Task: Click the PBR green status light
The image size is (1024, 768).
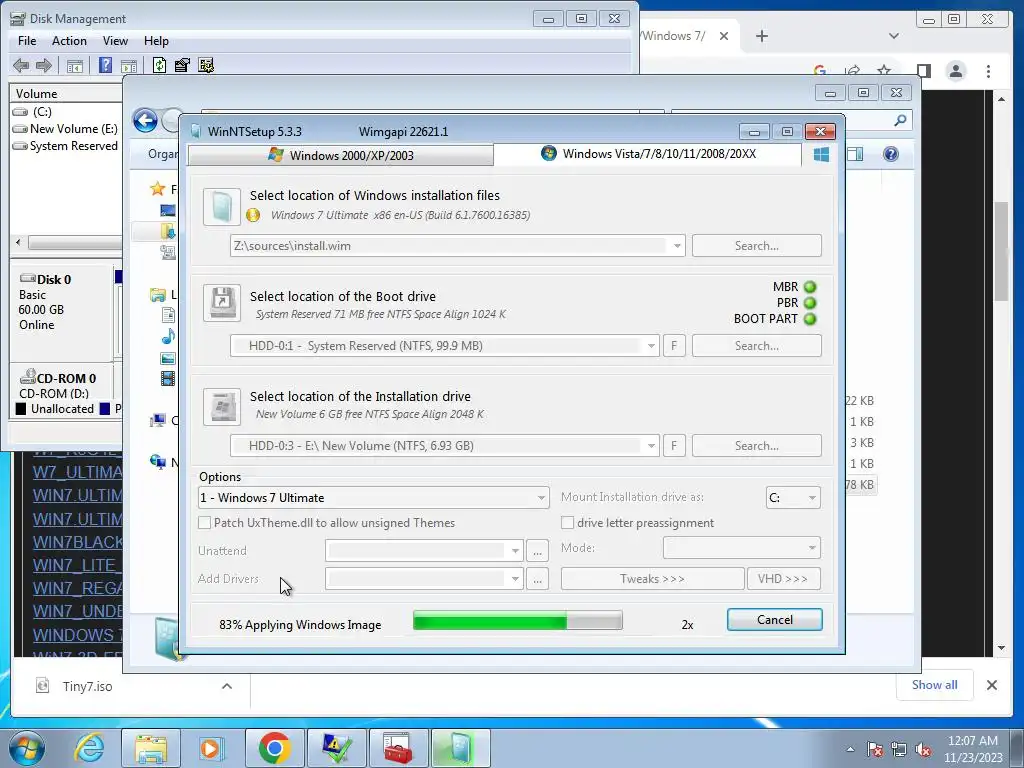Action: [810, 303]
